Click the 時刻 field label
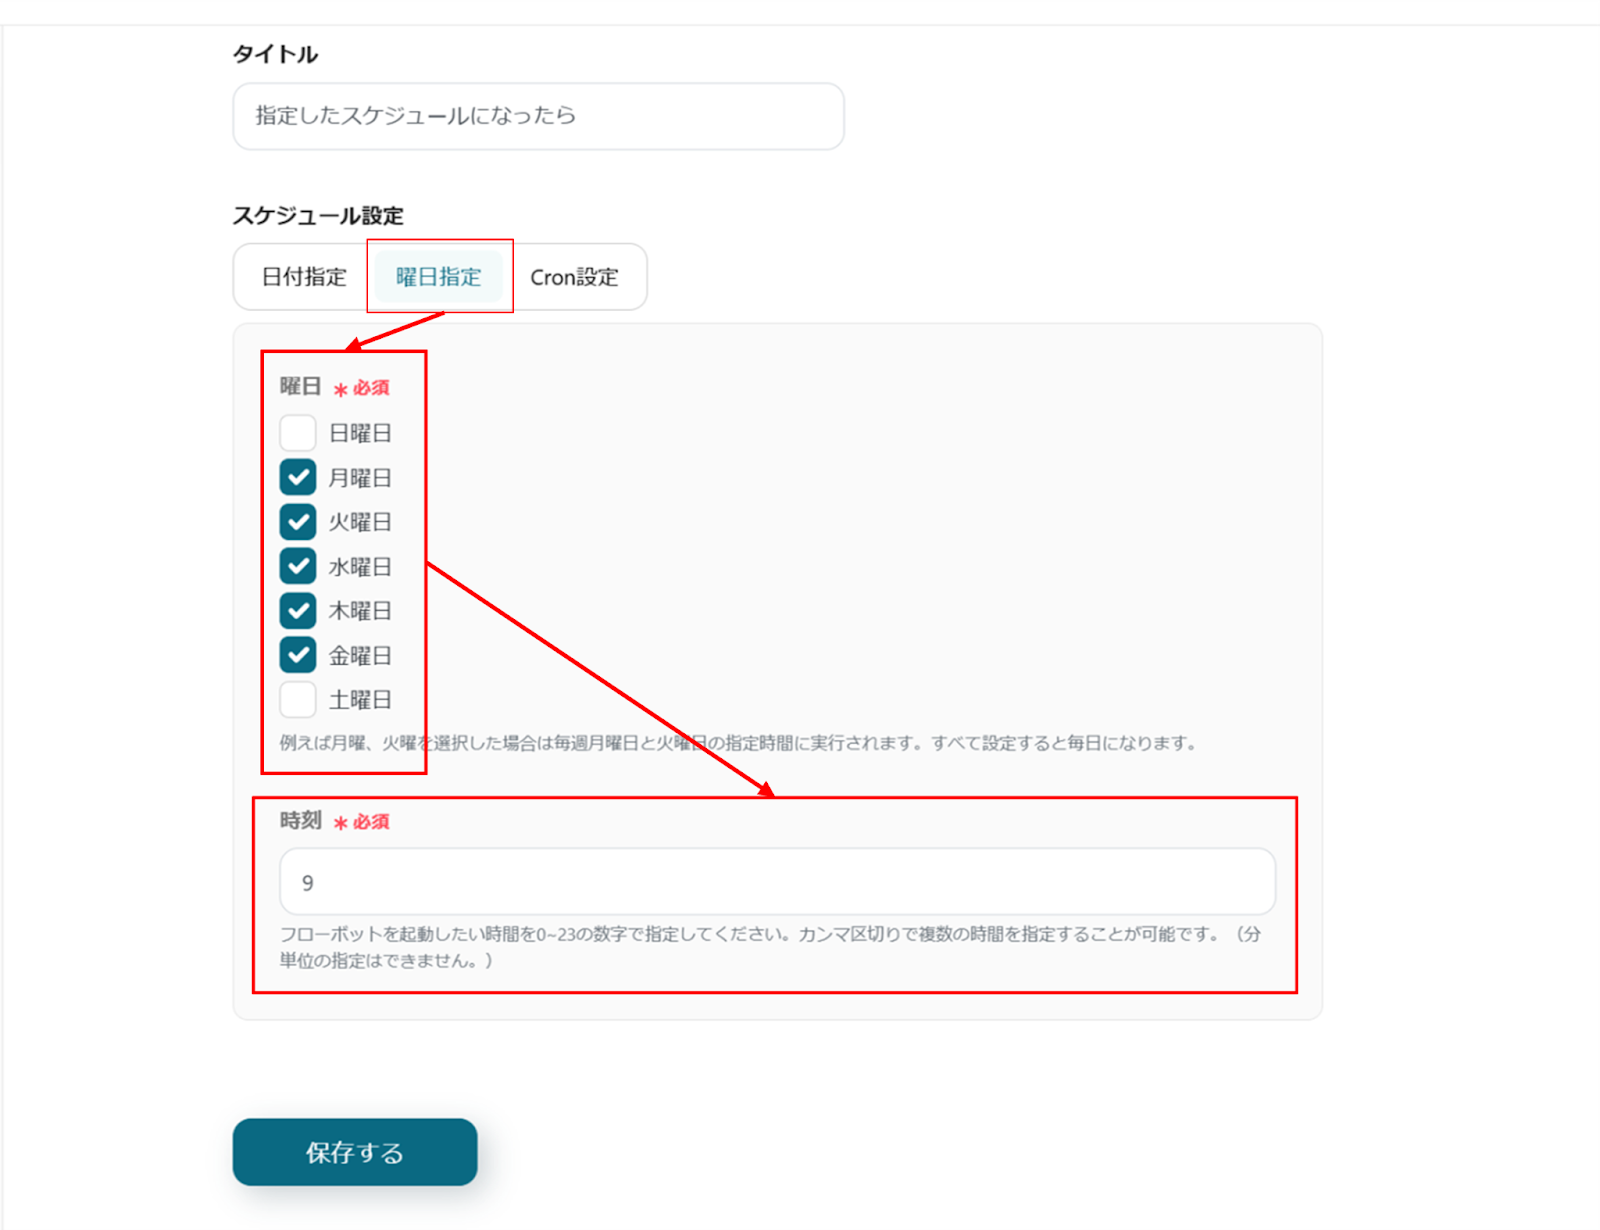This screenshot has width=1600, height=1230. pos(300,821)
